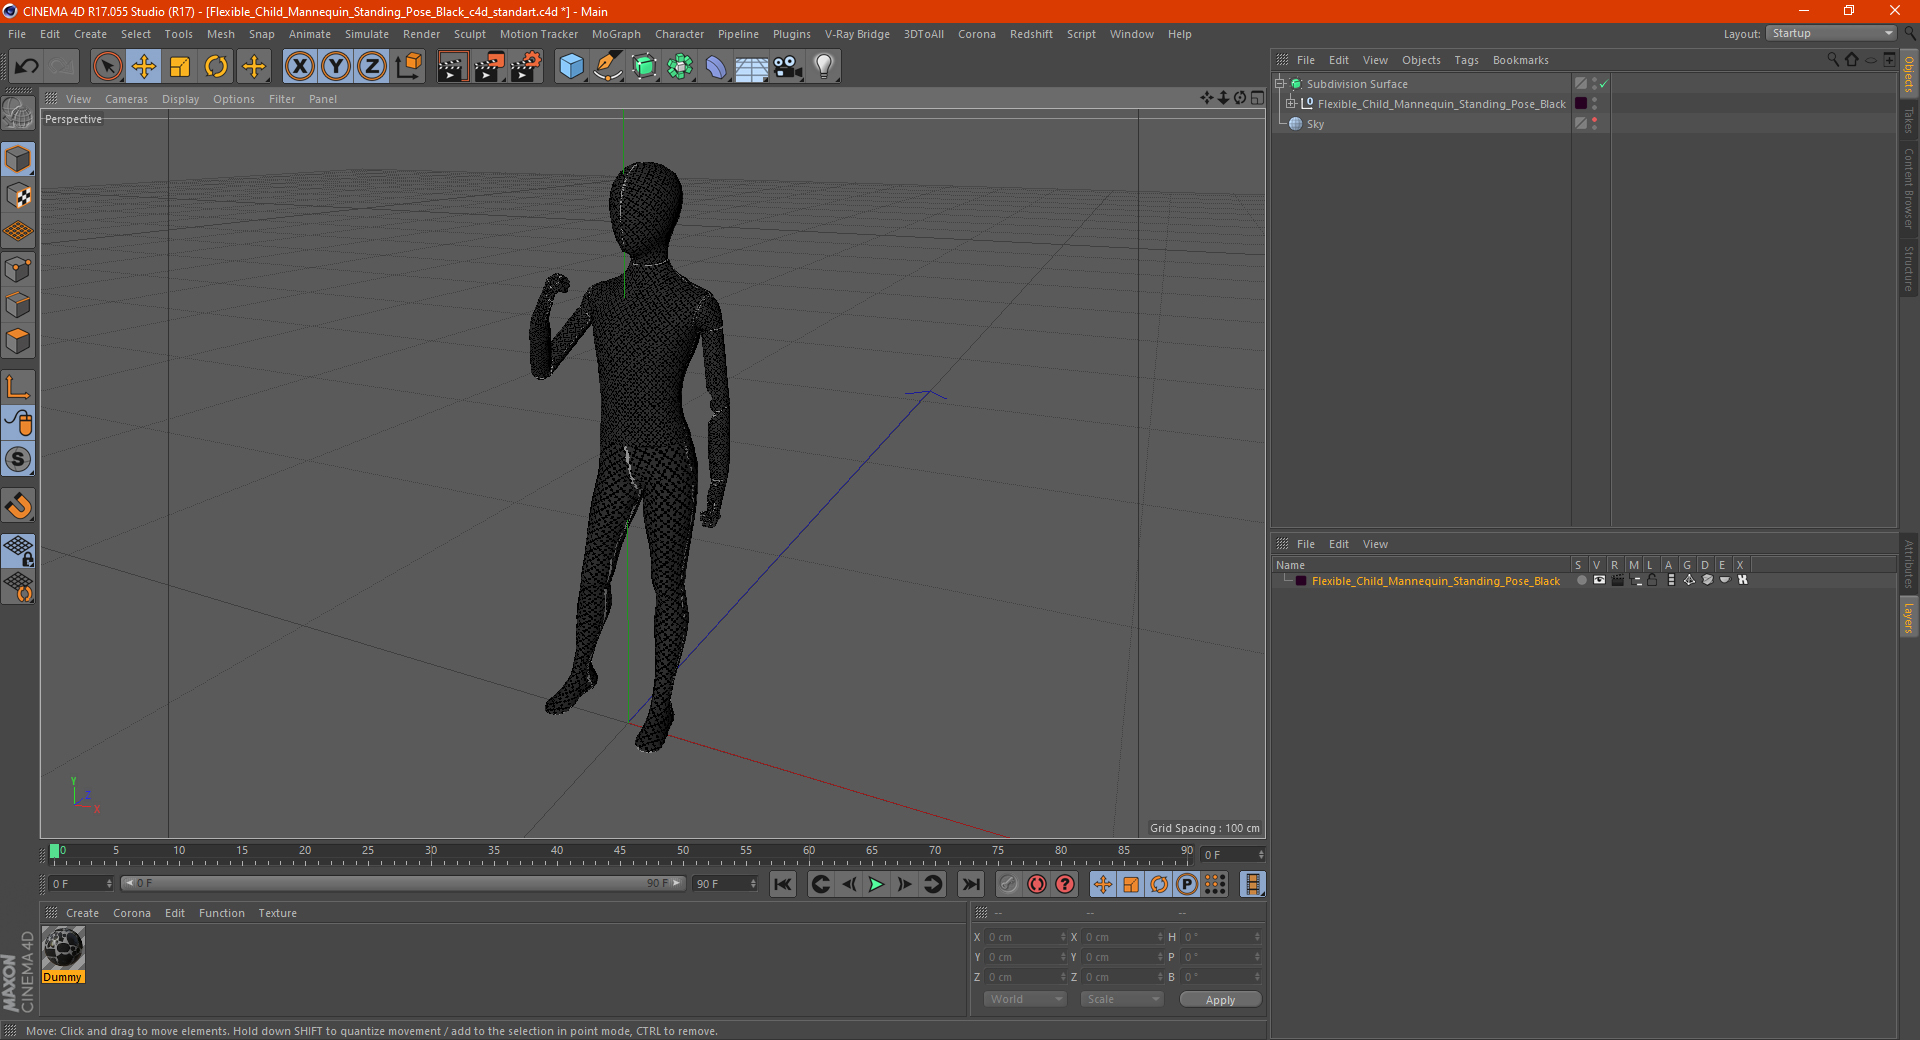Click the magnet tool in left palette
The image size is (1920, 1040).
pyautogui.click(x=18, y=506)
